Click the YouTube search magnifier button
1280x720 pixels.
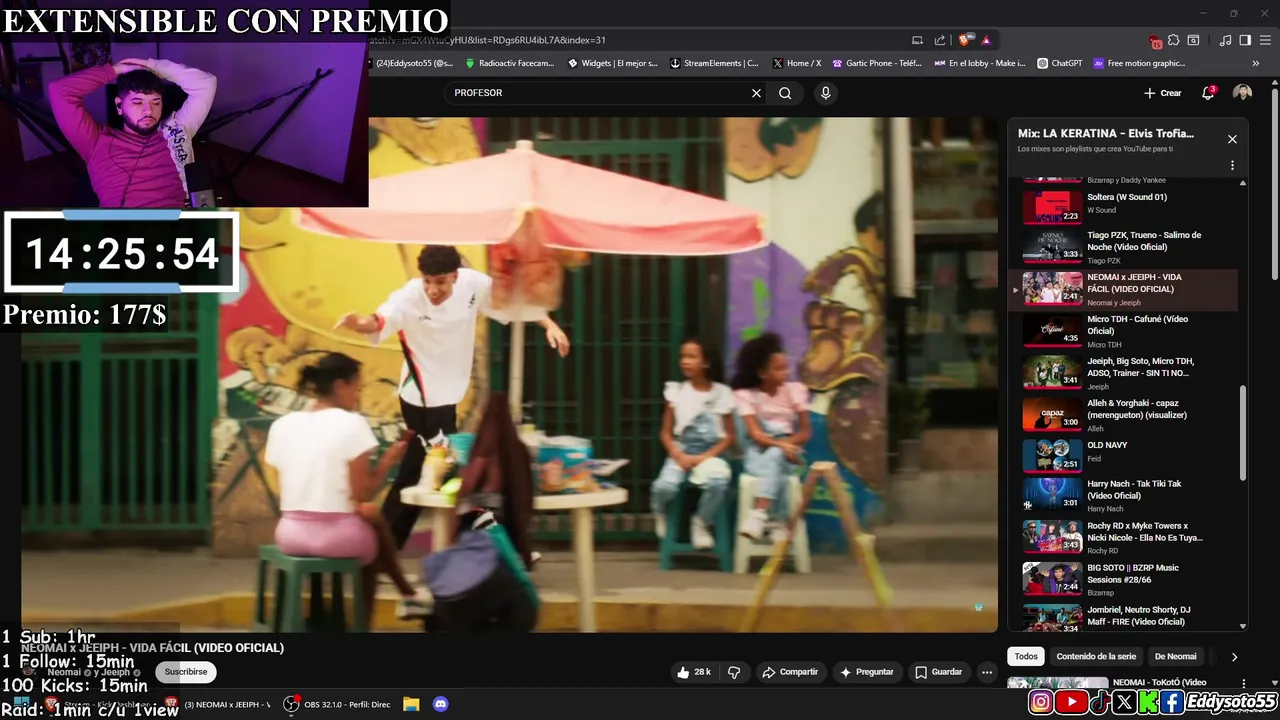pos(785,93)
